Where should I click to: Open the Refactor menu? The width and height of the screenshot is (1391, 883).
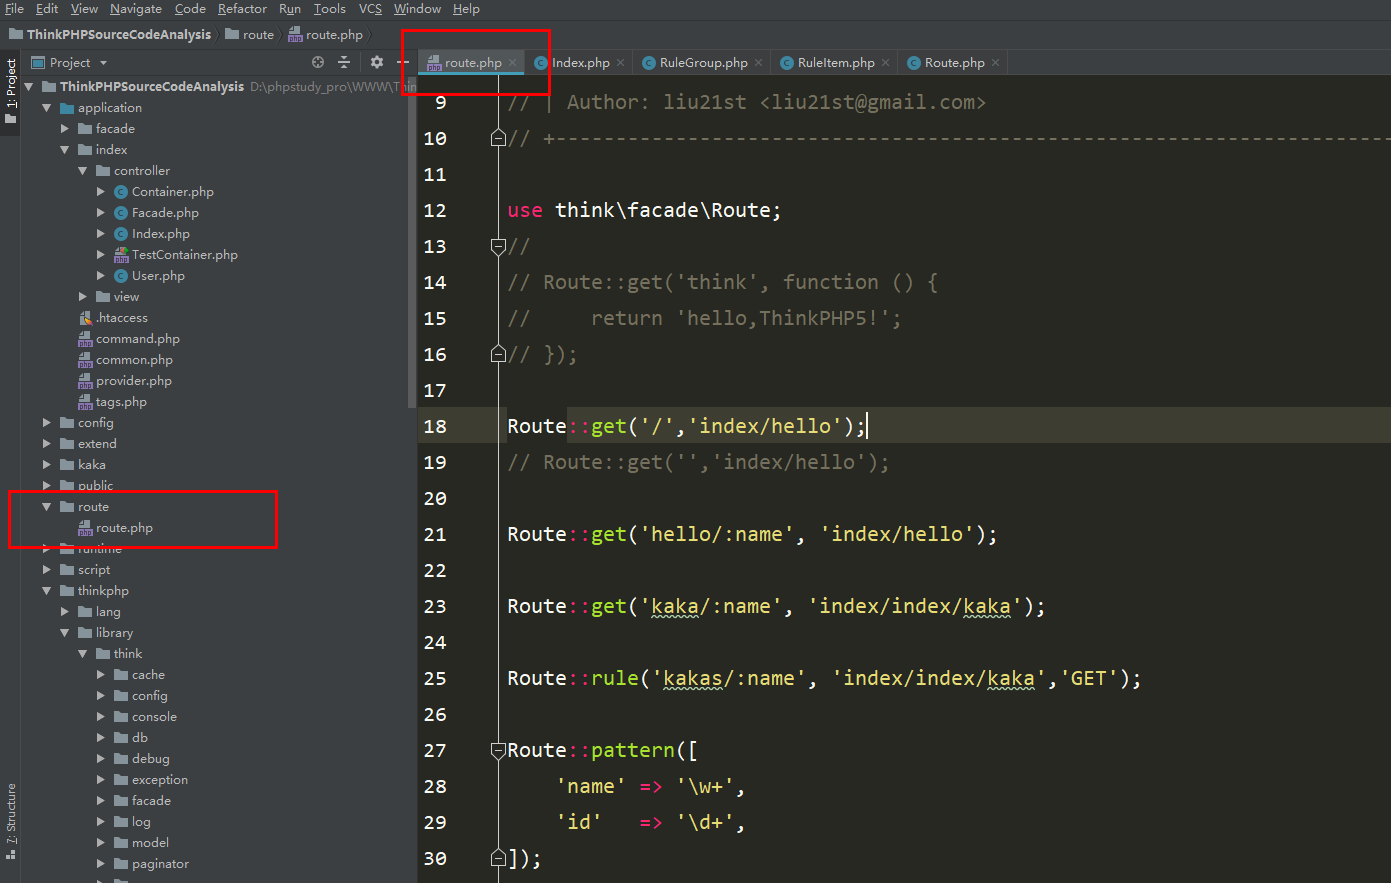tap(242, 9)
